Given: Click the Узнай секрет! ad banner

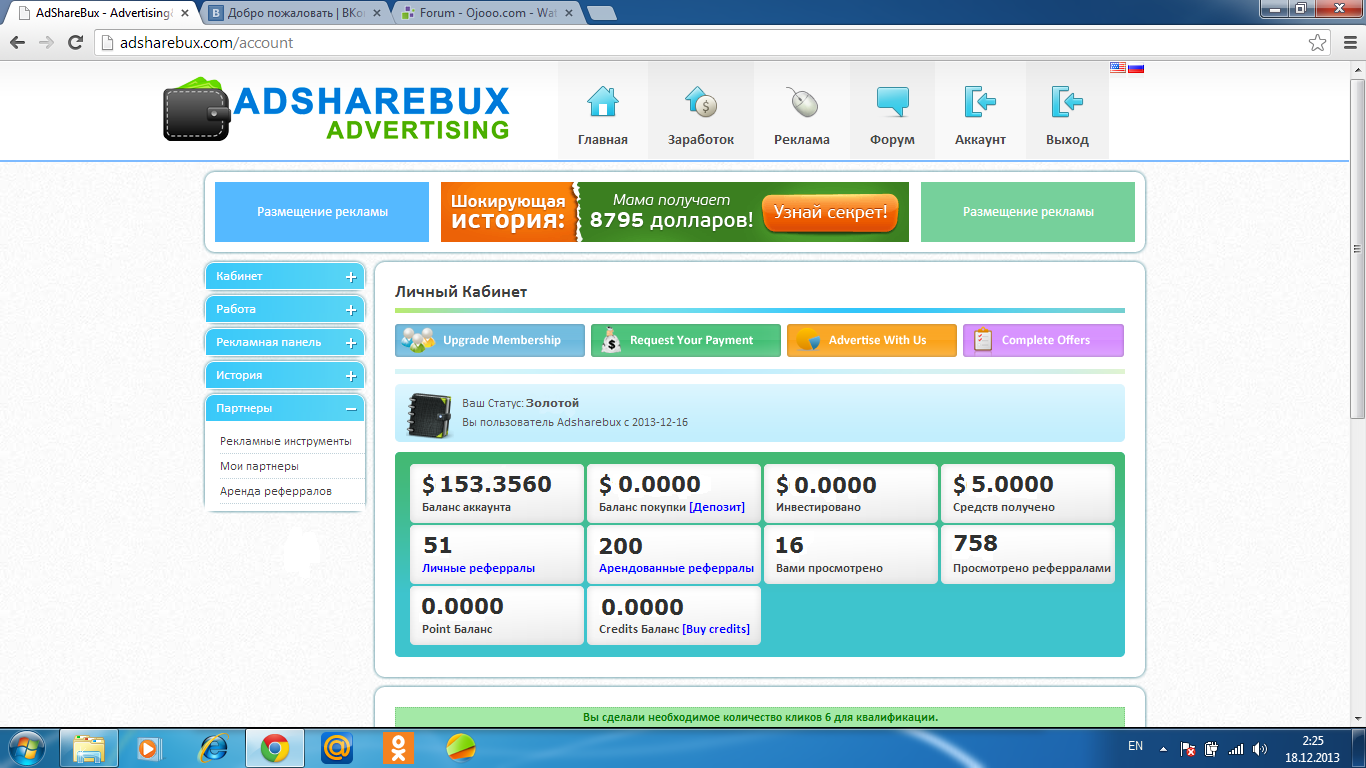Looking at the screenshot, I should (830, 212).
